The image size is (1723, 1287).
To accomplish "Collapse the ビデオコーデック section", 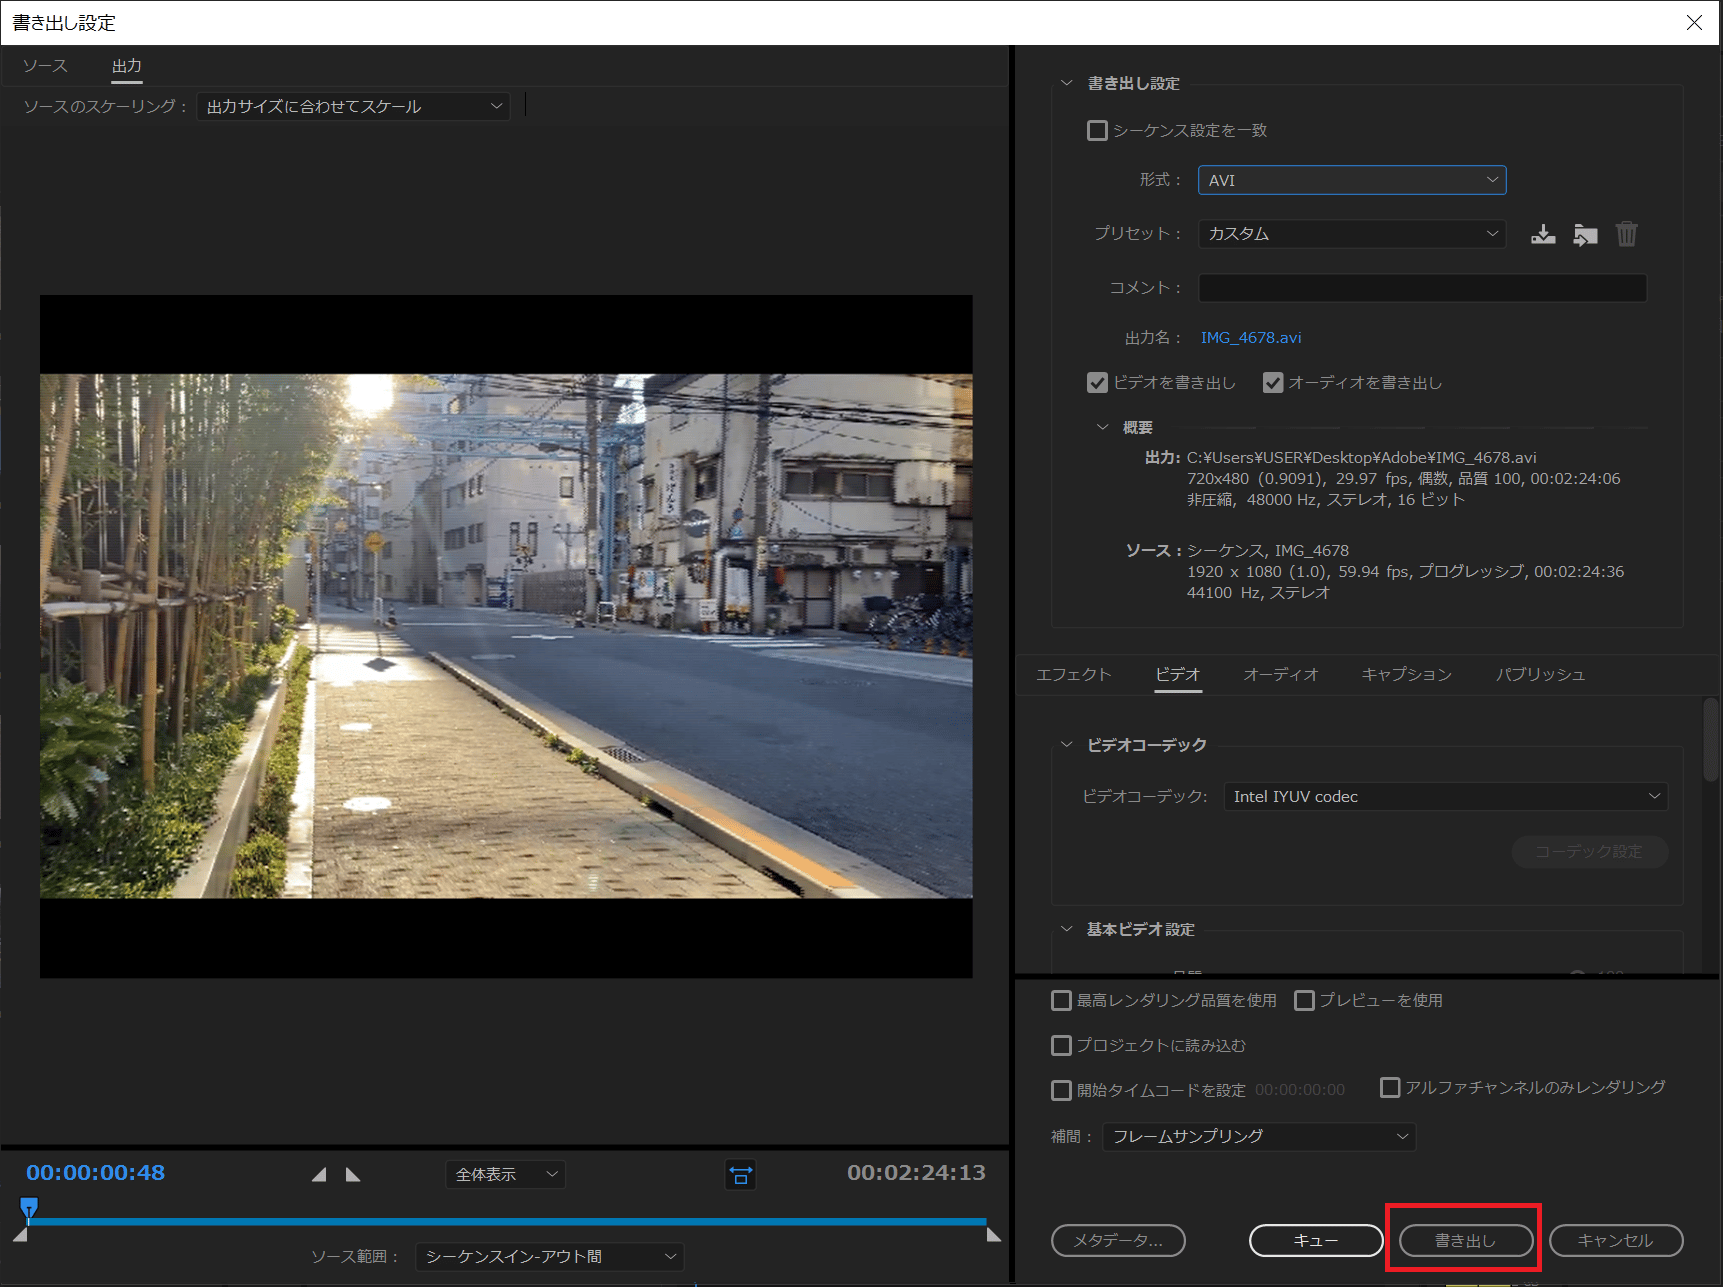I will pyautogui.click(x=1066, y=745).
